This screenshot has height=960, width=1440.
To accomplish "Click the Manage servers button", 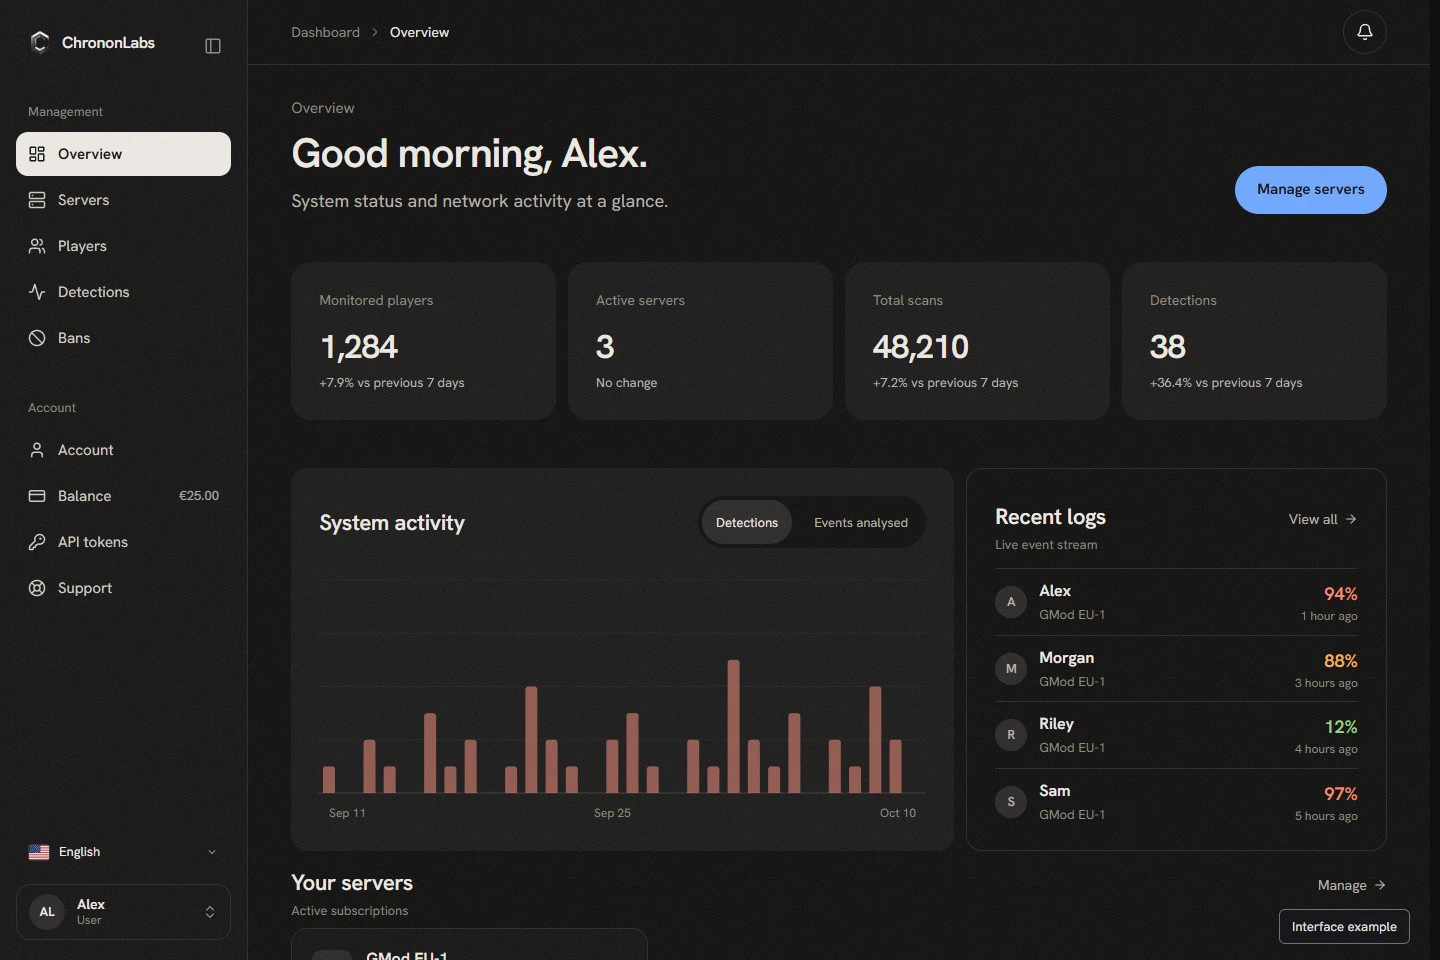I will coord(1310,190).
